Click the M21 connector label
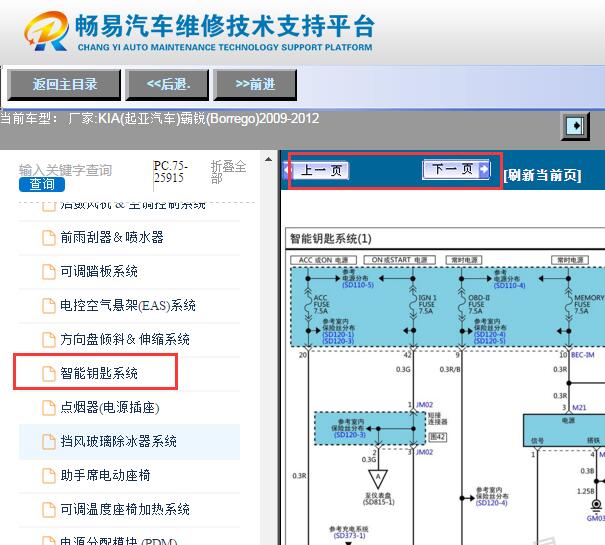This screenshot has height=545, width=605. pyautogui.click(x=580, y=408)
